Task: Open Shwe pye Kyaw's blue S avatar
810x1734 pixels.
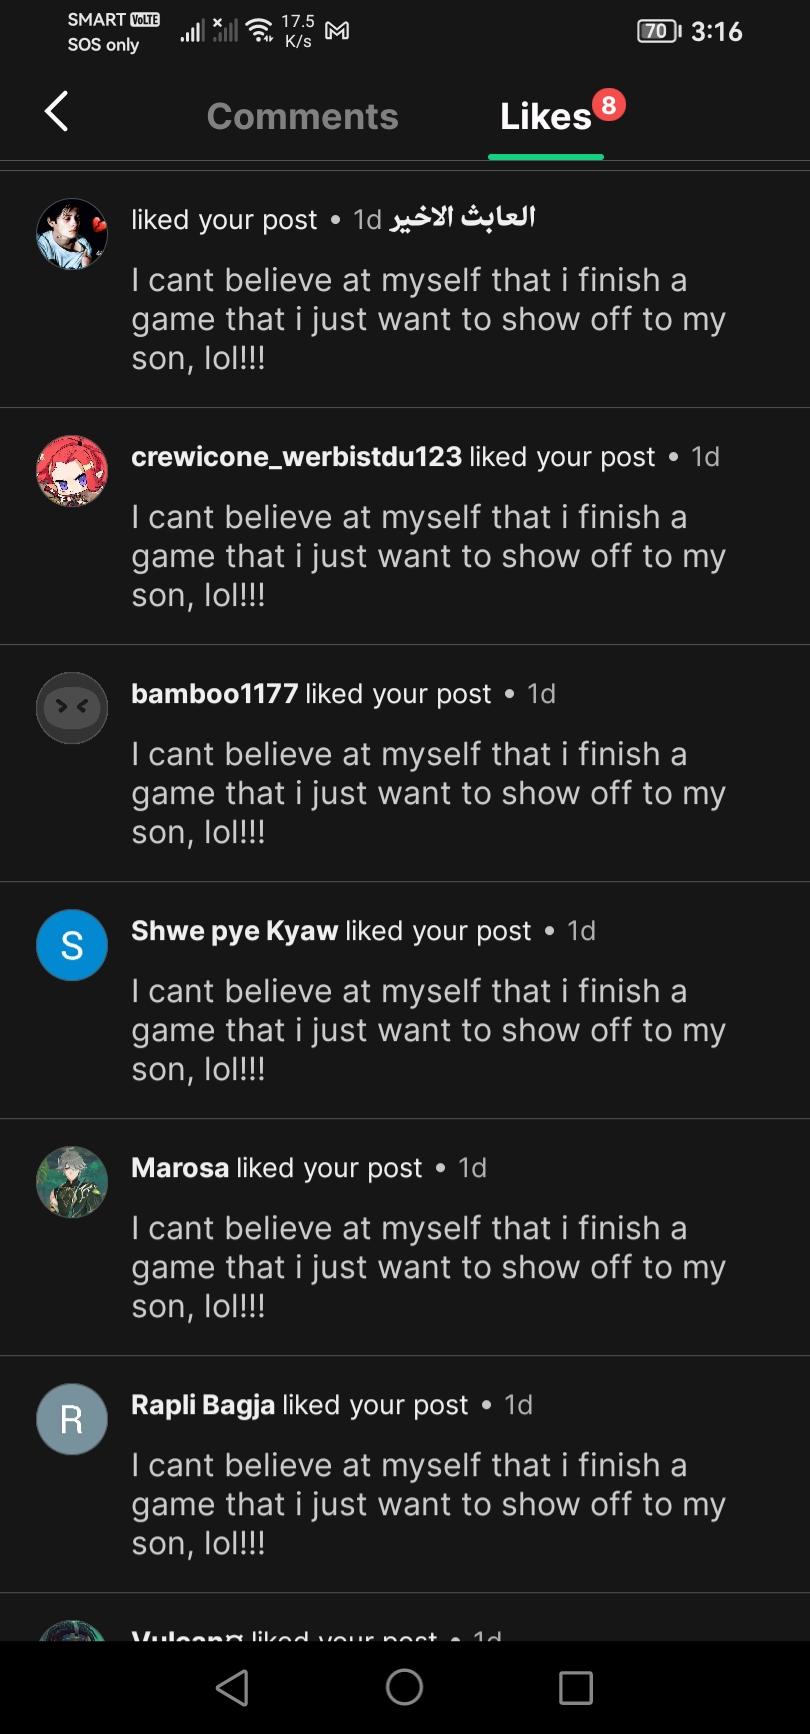Action: (72, 945)
